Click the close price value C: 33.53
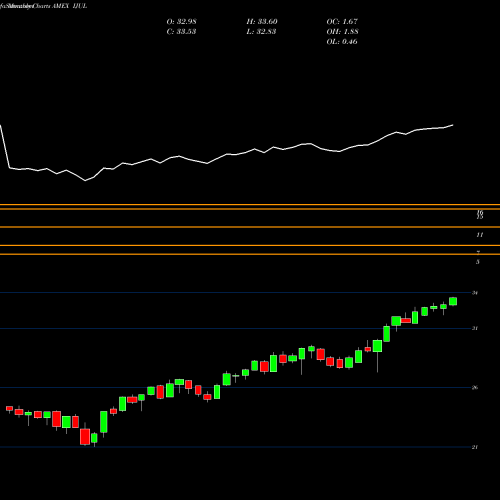This screenshot has width=500, height=500. (181, 32)
